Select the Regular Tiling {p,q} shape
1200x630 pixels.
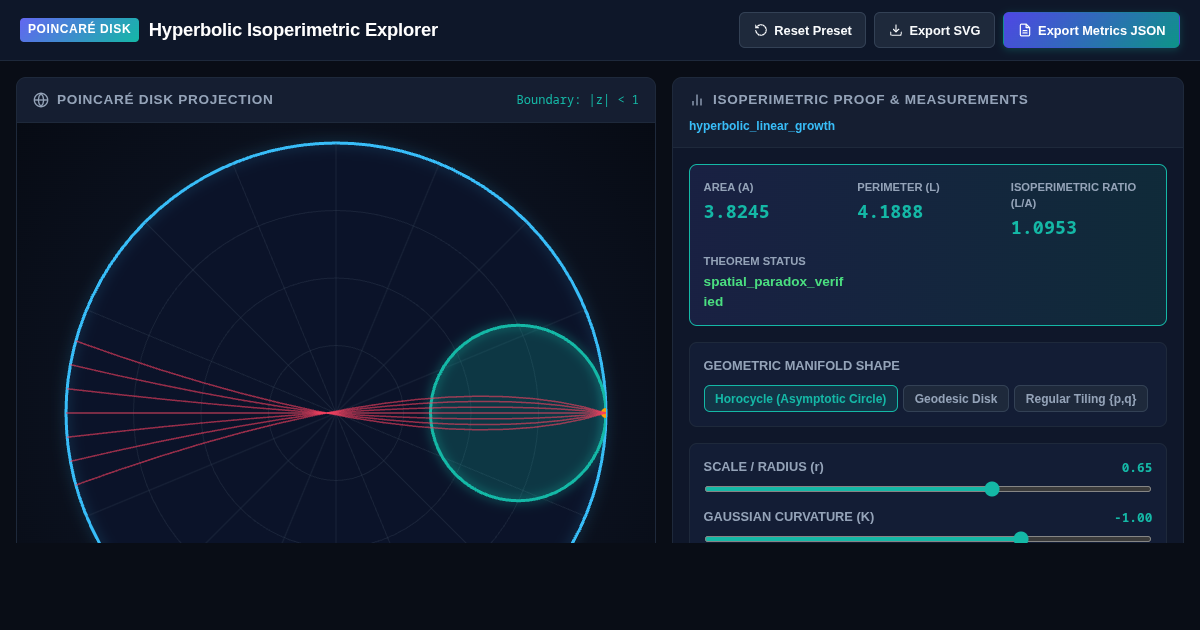point(1081,399)
